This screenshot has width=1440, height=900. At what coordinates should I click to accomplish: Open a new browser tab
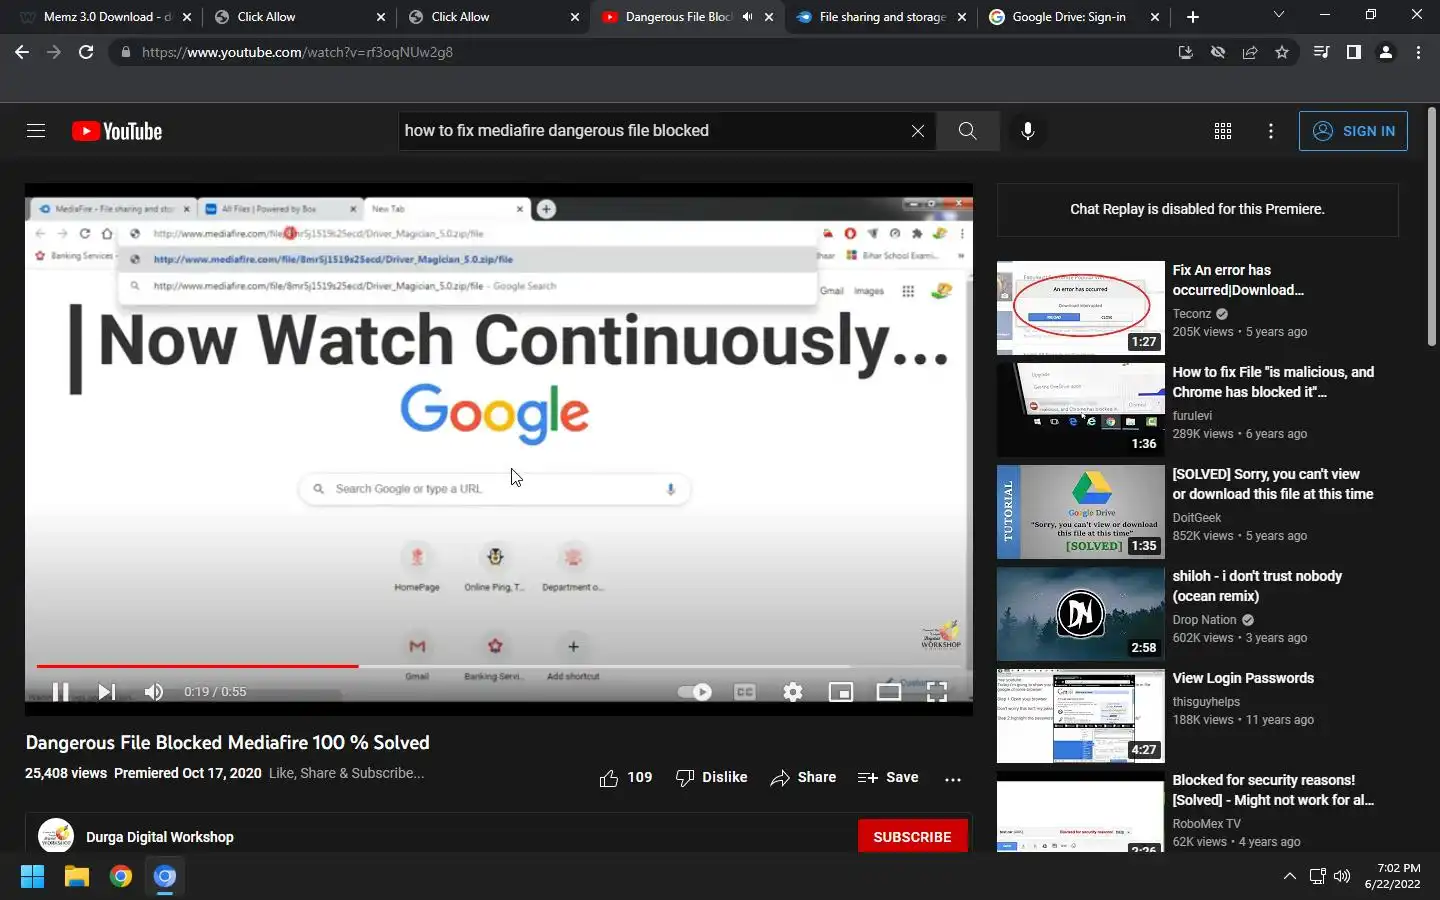1193,17
